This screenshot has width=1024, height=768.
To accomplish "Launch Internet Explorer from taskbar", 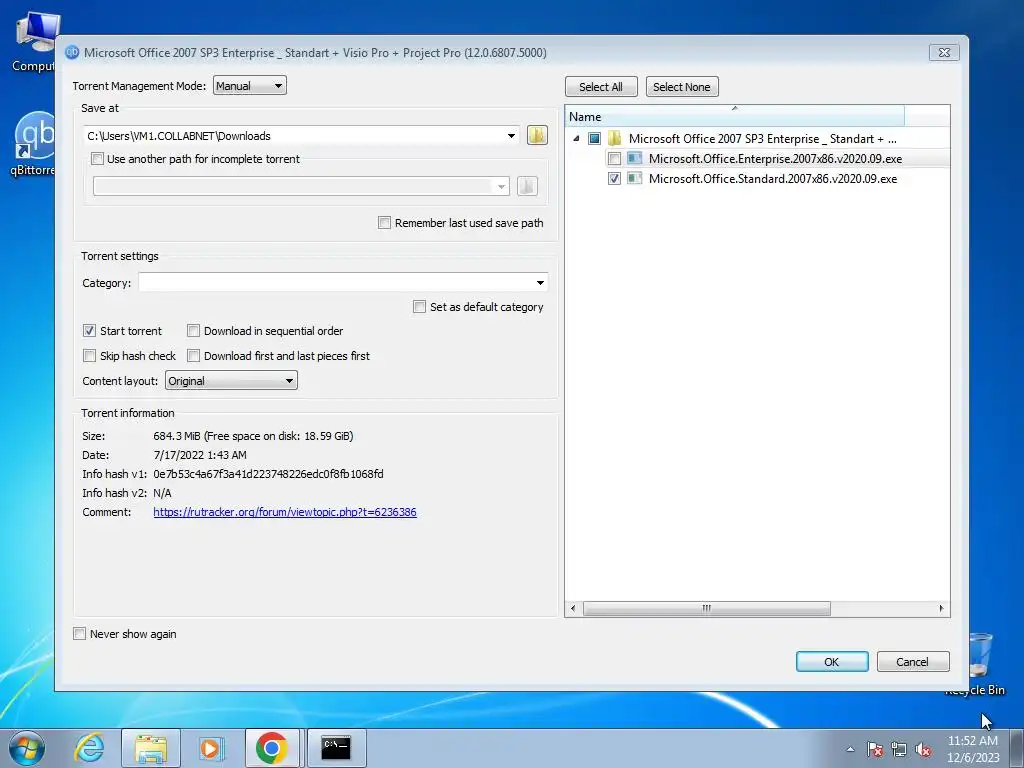I will tap(89, 748).
